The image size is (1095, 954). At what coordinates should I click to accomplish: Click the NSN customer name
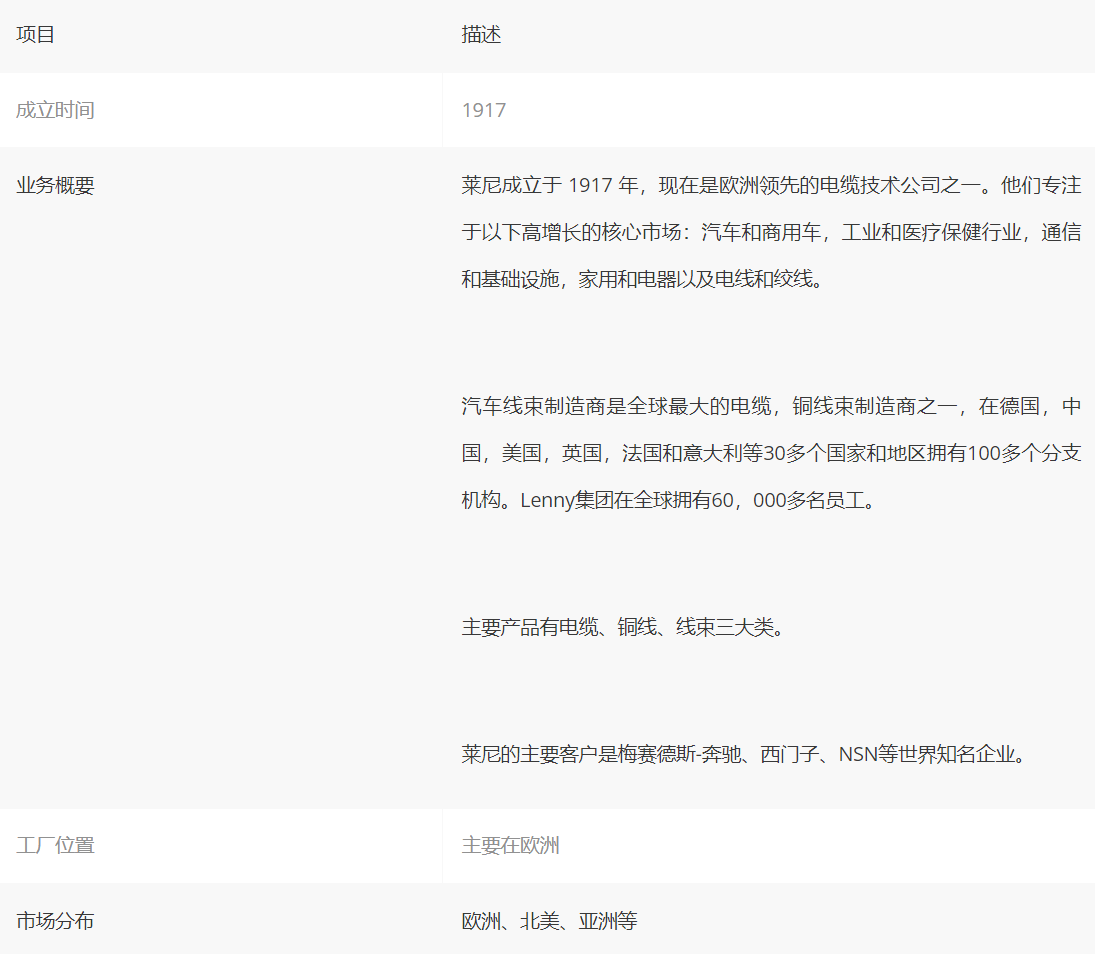[857, 754]
